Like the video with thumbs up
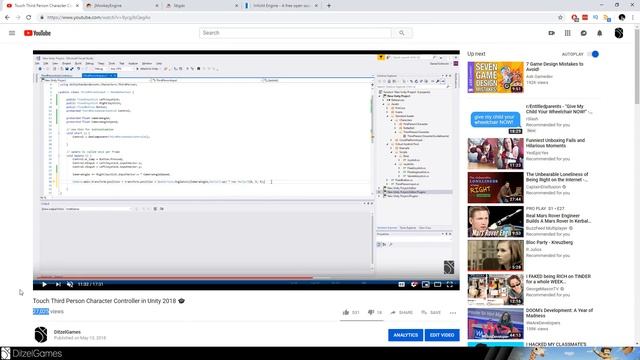This screenshot has height=360, width=640. point(351,312)
